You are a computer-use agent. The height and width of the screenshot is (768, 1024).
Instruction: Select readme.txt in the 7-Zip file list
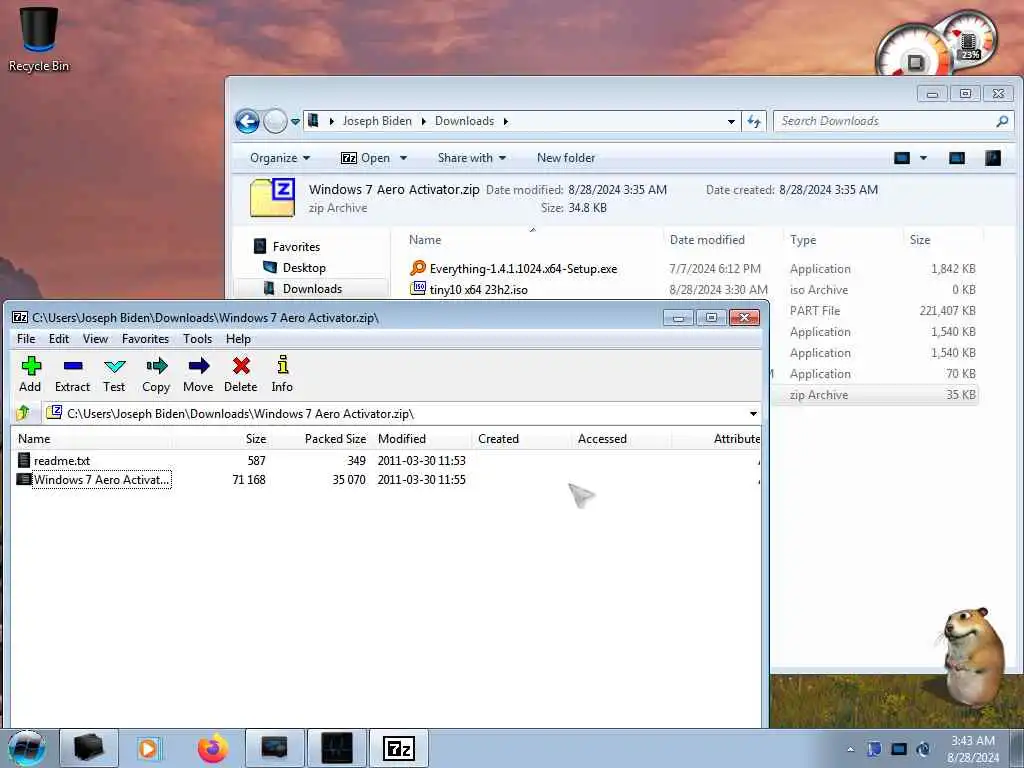coord(62,460)
